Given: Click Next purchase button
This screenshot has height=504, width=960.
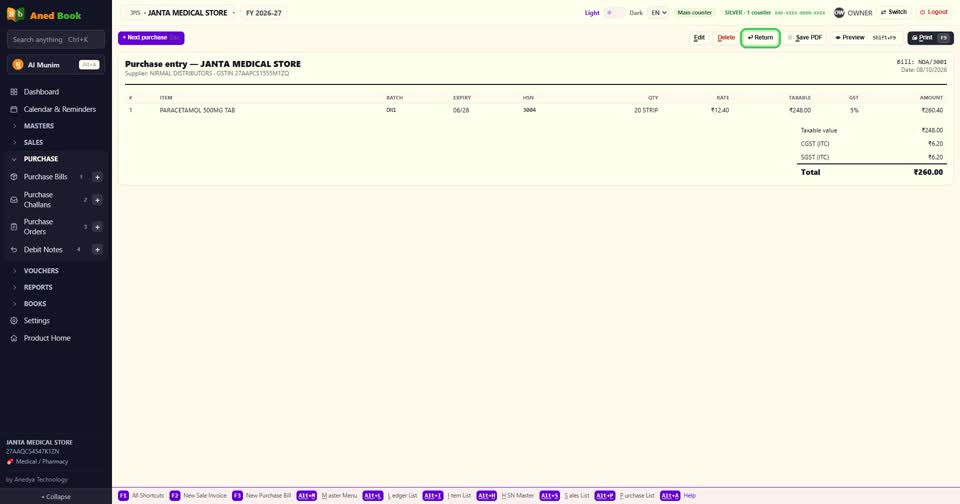Looking at the screenshot, I should 151,38.
